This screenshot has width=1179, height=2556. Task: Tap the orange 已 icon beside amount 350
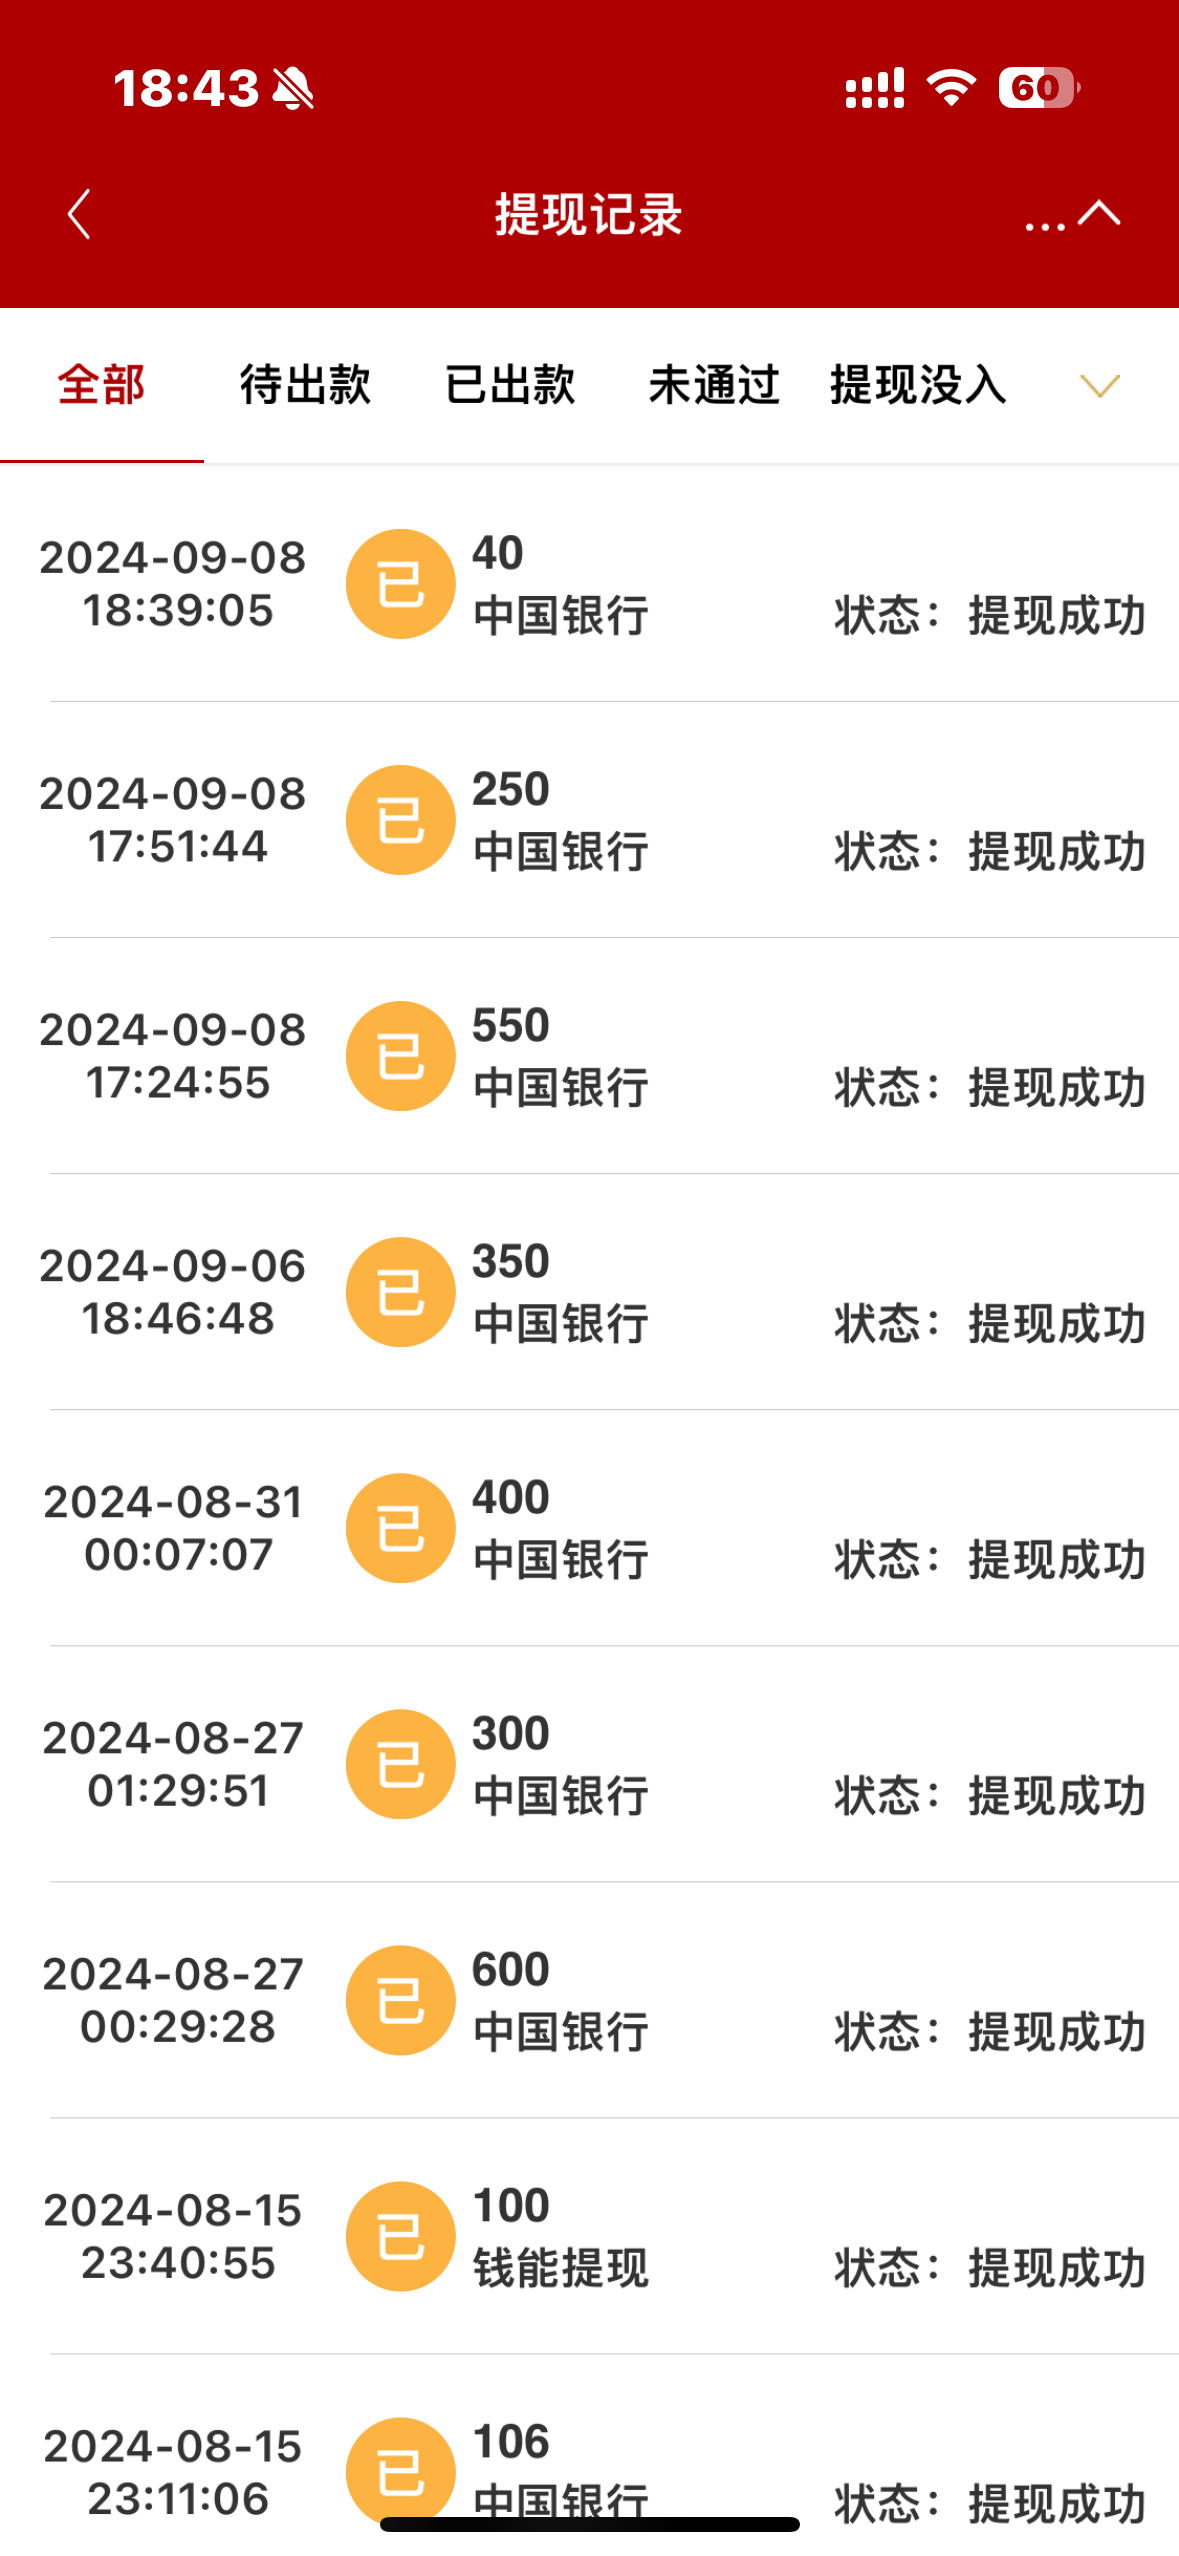click(400, 1292)
